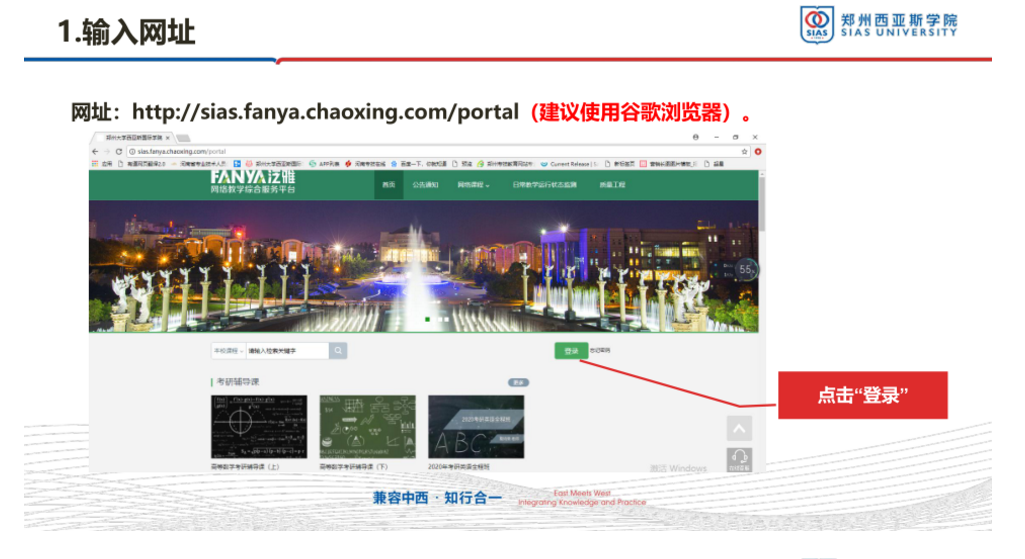The width and height of the screenshot is (1025, 559).
Task: Click the scroll-to-top arrow icon
Action: [739, 428]
